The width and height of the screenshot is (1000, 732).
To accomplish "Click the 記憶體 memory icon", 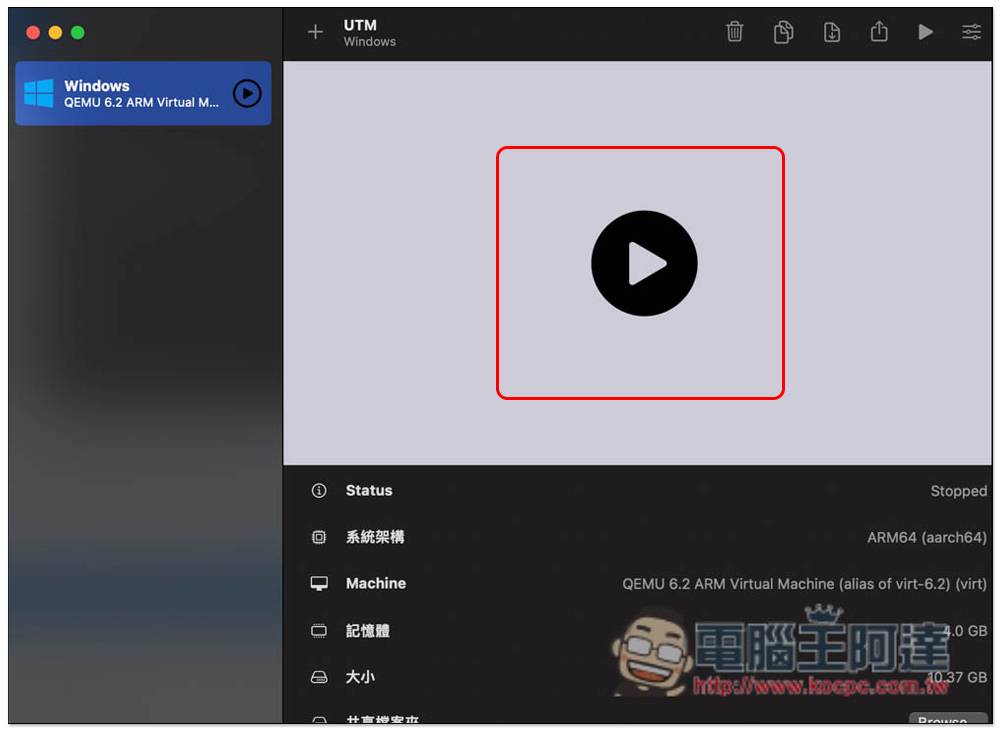I will click(319, 631).
